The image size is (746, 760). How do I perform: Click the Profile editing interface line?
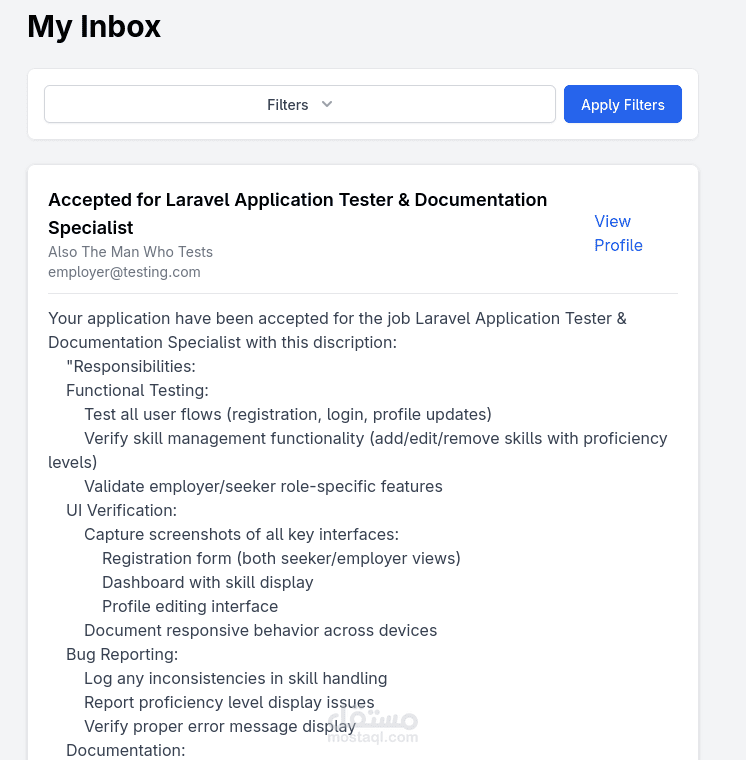(190, 606)
